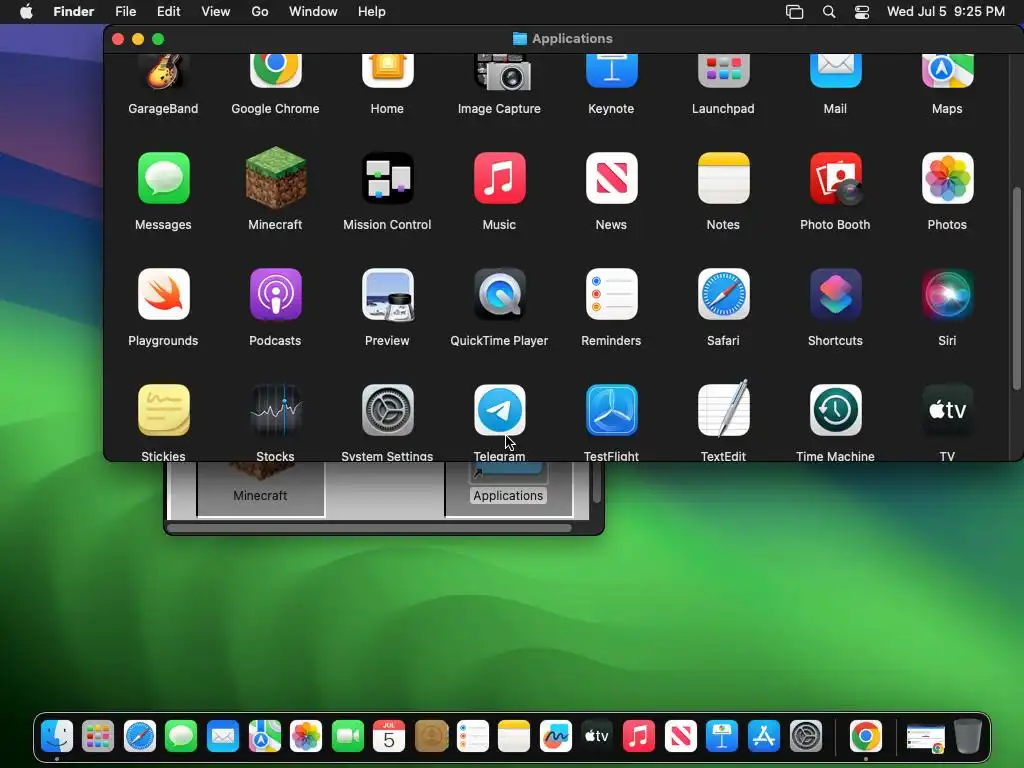Open the Photo Booth app icon
The height and width of the screenshot is (768, 1024).
point(835,178)
